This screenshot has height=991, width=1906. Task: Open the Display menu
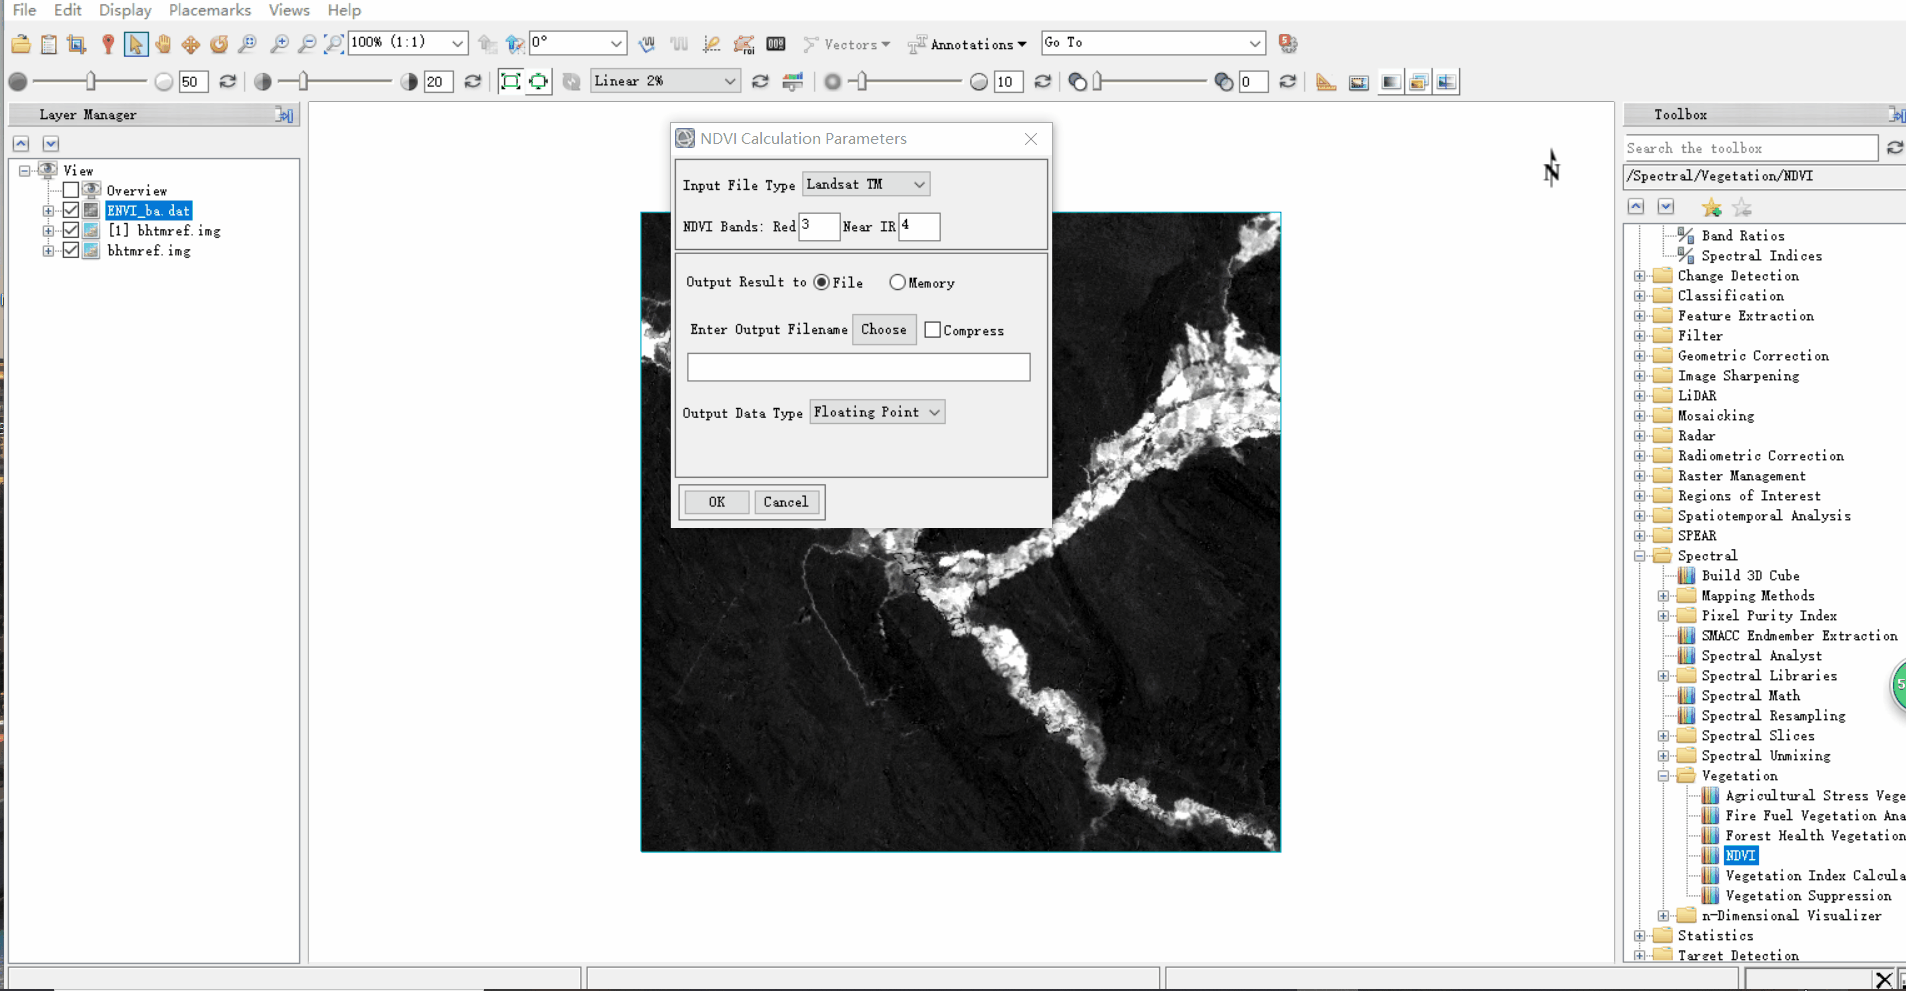tap(125, 10)
